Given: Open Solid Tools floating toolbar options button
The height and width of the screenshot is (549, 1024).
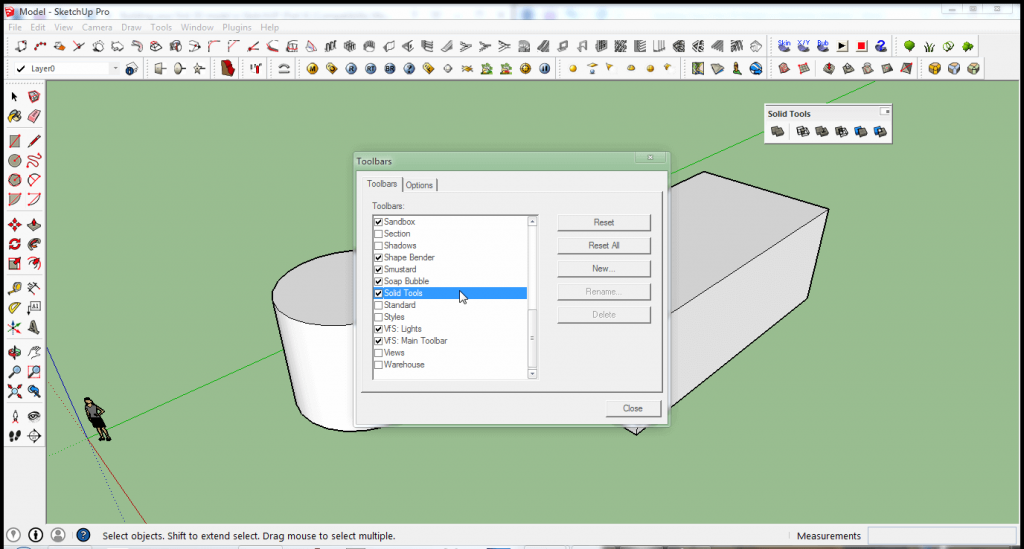Looking at the screenshot, I should point(885,112).
